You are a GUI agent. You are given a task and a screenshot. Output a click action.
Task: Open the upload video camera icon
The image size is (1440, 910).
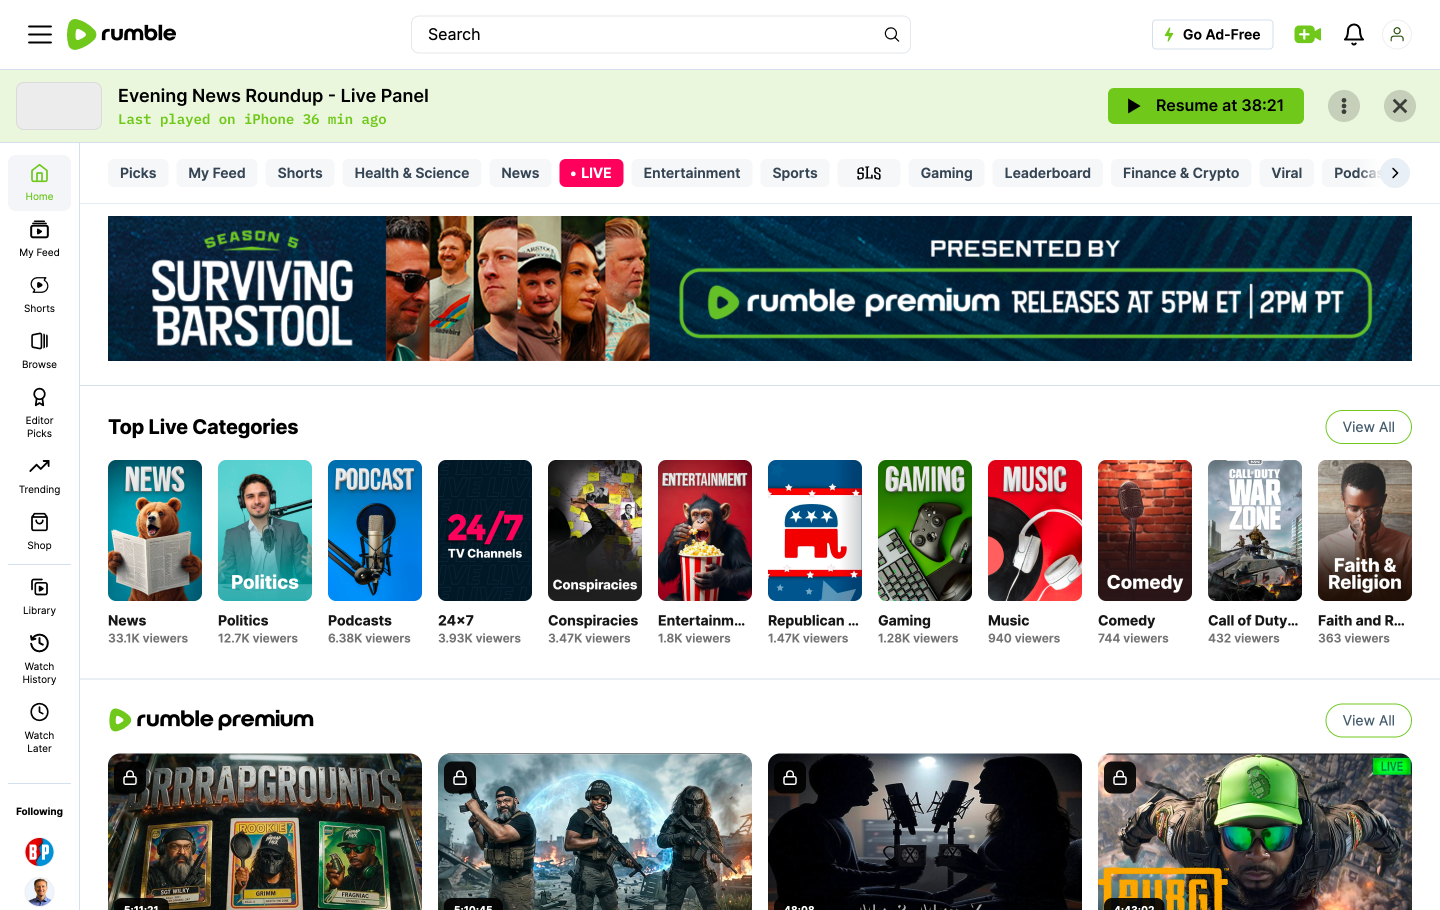(x=1307, y=35)
